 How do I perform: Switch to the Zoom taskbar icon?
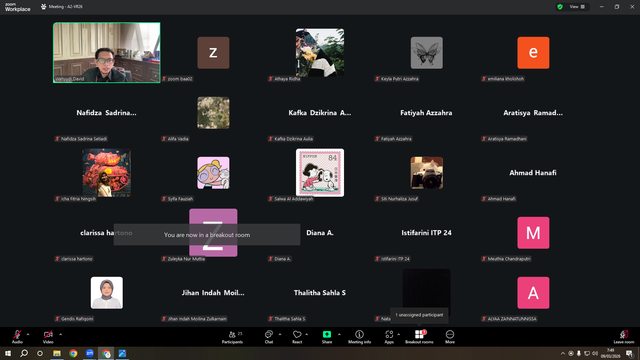[x=89, y=353]
